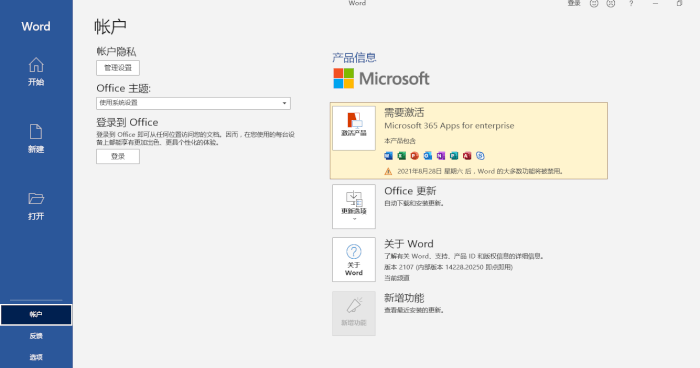Click the 登录 sign-in link in title bar

pyautogui.click(x=574, y=4)
